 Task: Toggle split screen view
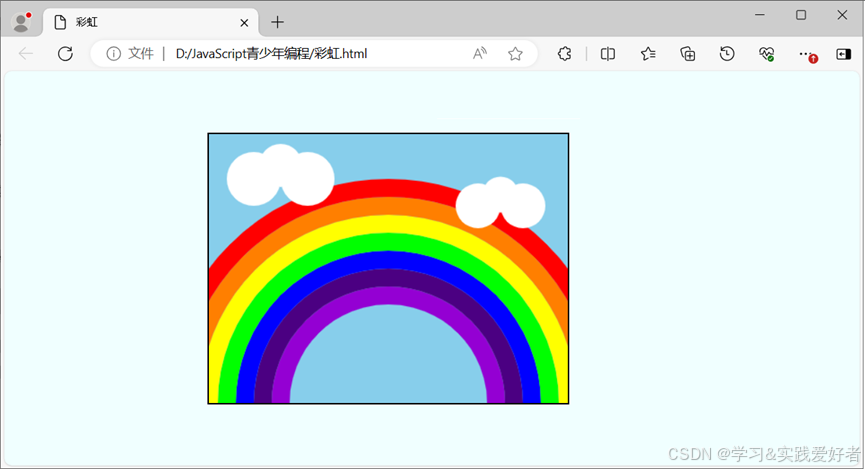pyautogui.click(x=607, y=54)
